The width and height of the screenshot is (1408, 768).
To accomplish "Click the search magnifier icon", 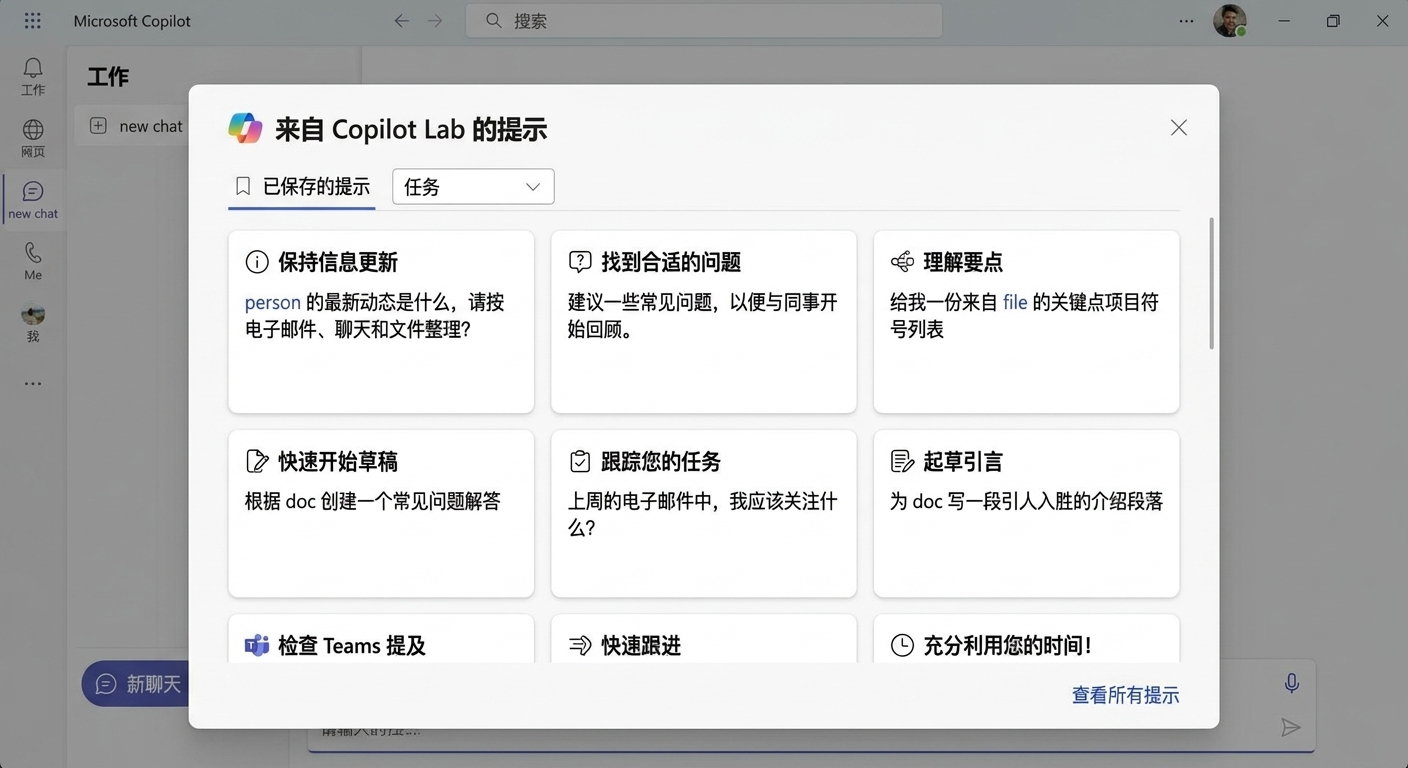I will (x=493, y=20).
